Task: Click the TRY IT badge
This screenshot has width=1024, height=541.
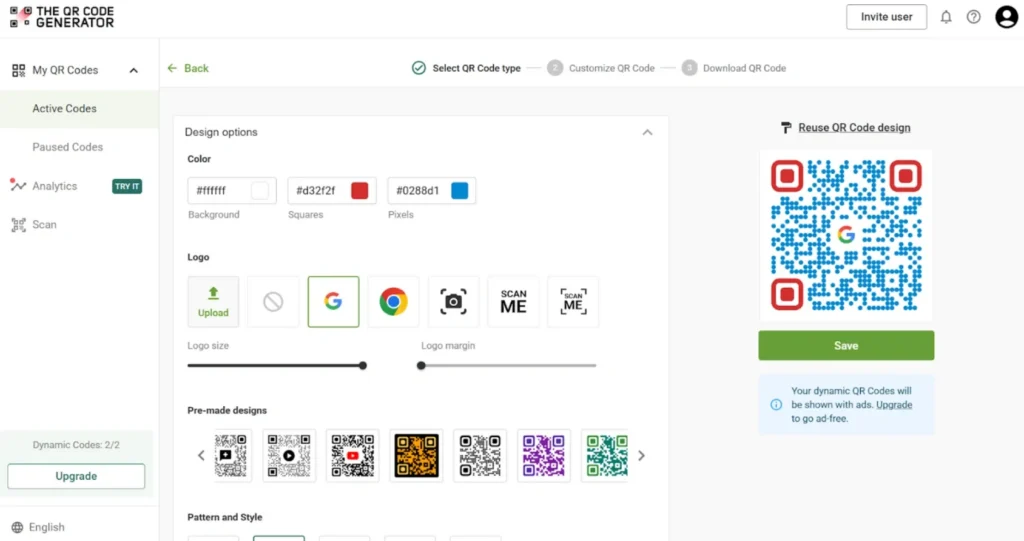Action: 127,186
